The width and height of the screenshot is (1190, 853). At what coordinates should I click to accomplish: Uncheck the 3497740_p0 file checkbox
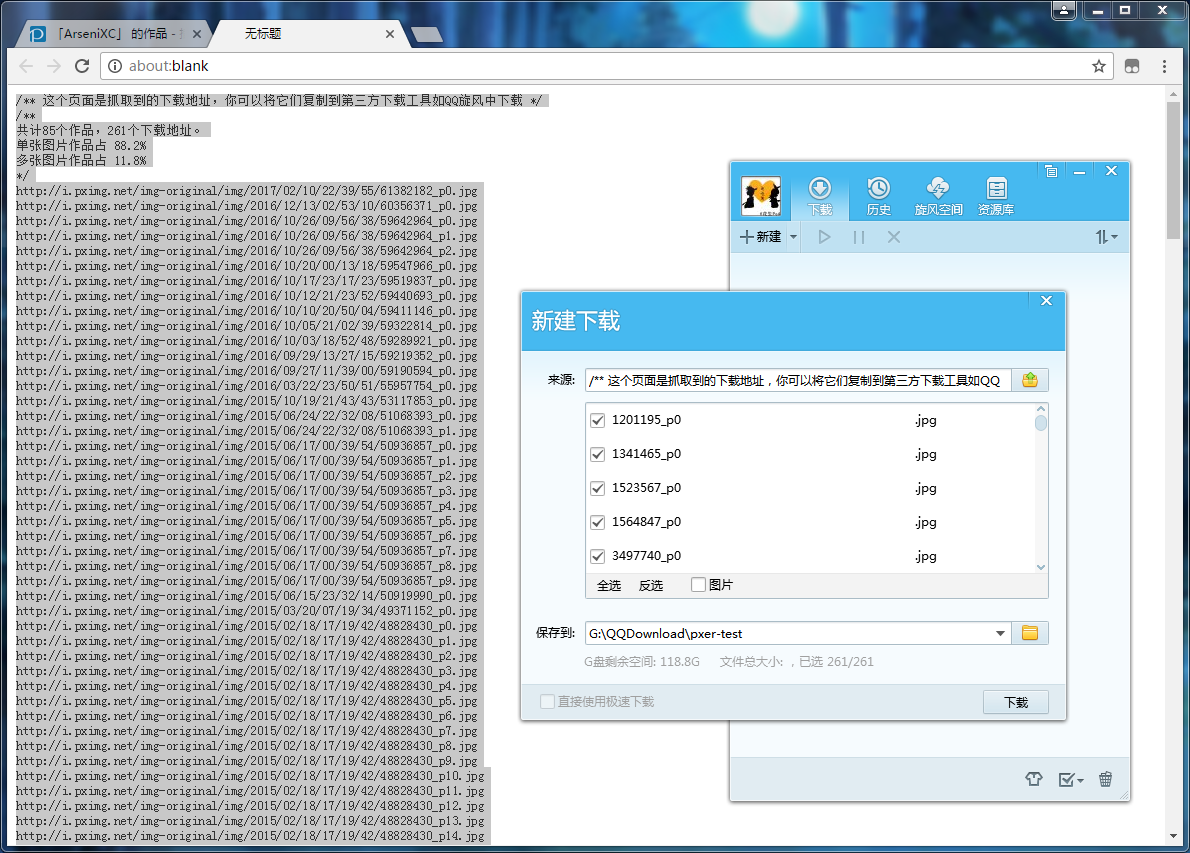tap(597, 556)
